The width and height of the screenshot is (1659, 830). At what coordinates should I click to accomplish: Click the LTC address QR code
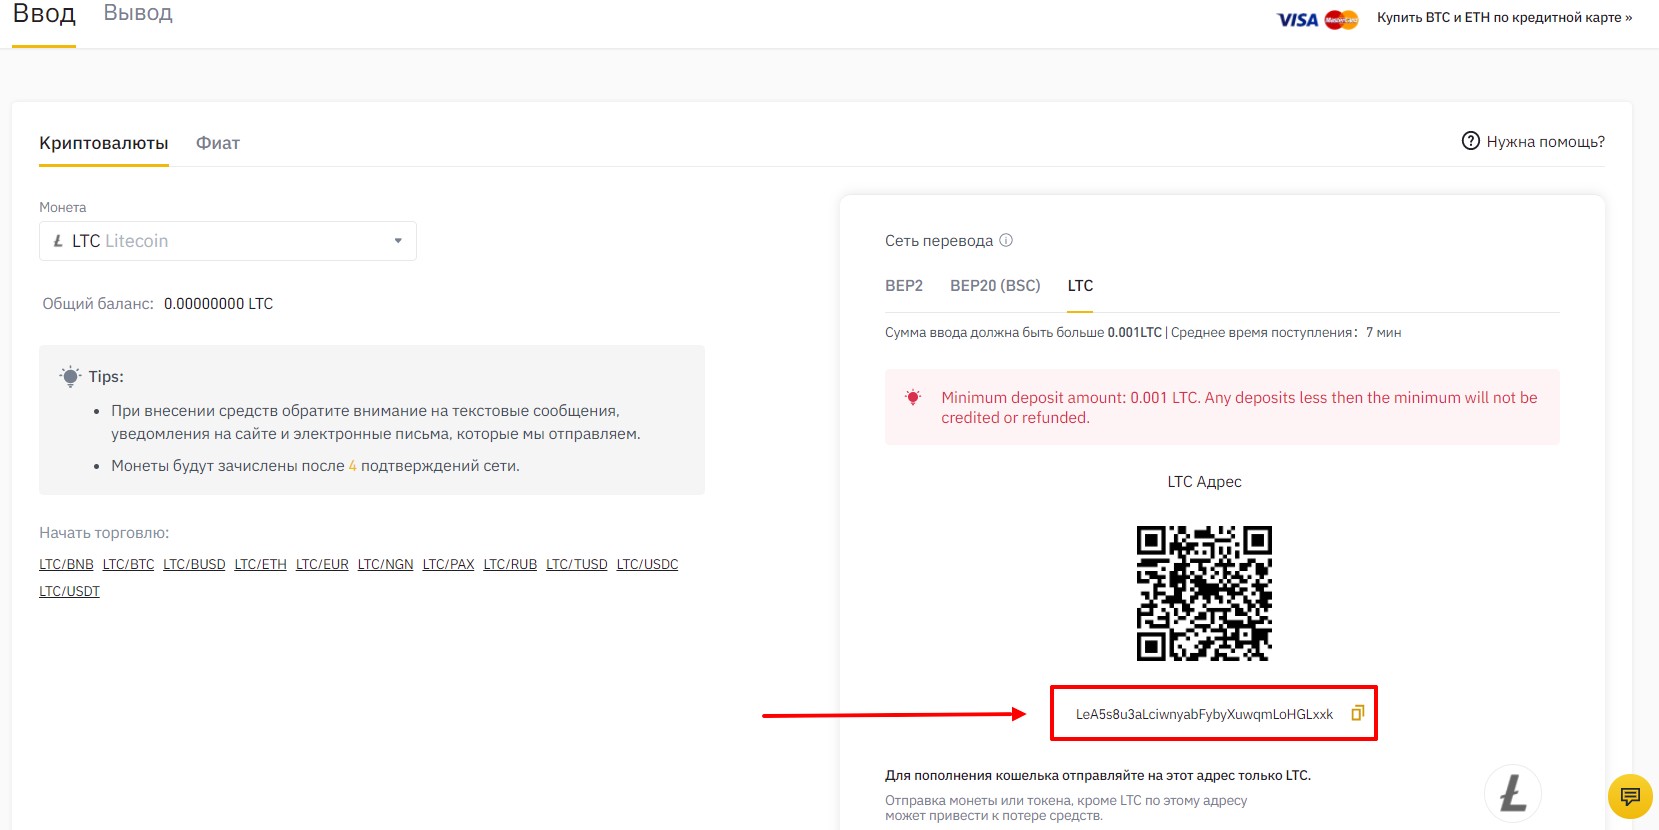[x=1204, y=593]
